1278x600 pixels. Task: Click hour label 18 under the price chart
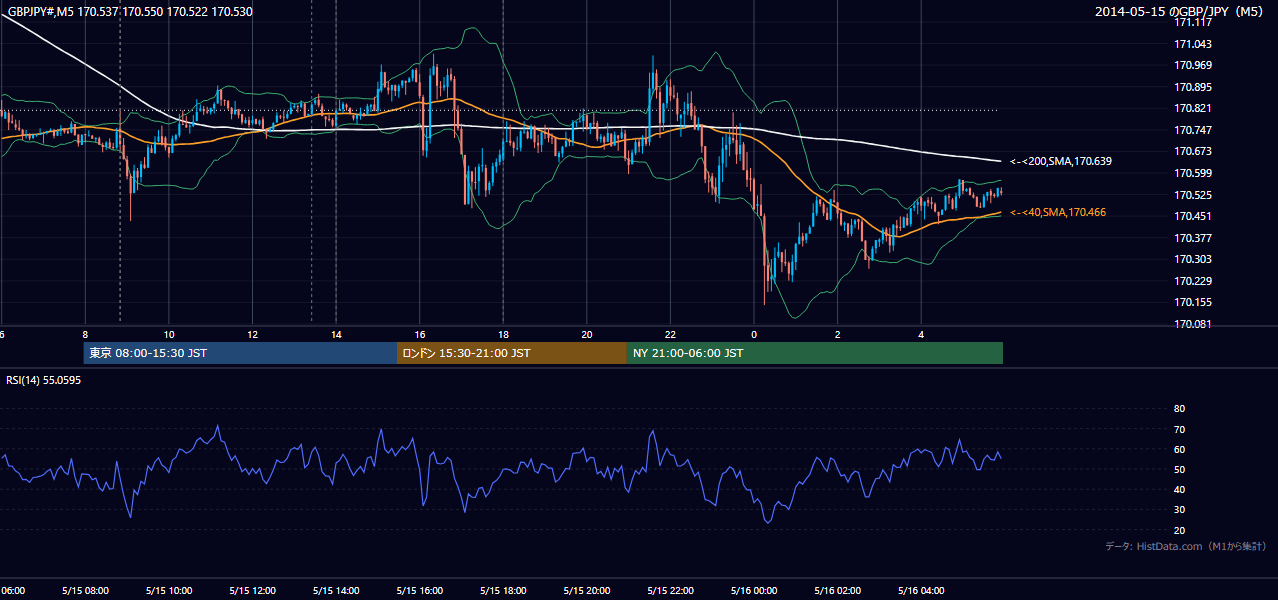(503, 335)
